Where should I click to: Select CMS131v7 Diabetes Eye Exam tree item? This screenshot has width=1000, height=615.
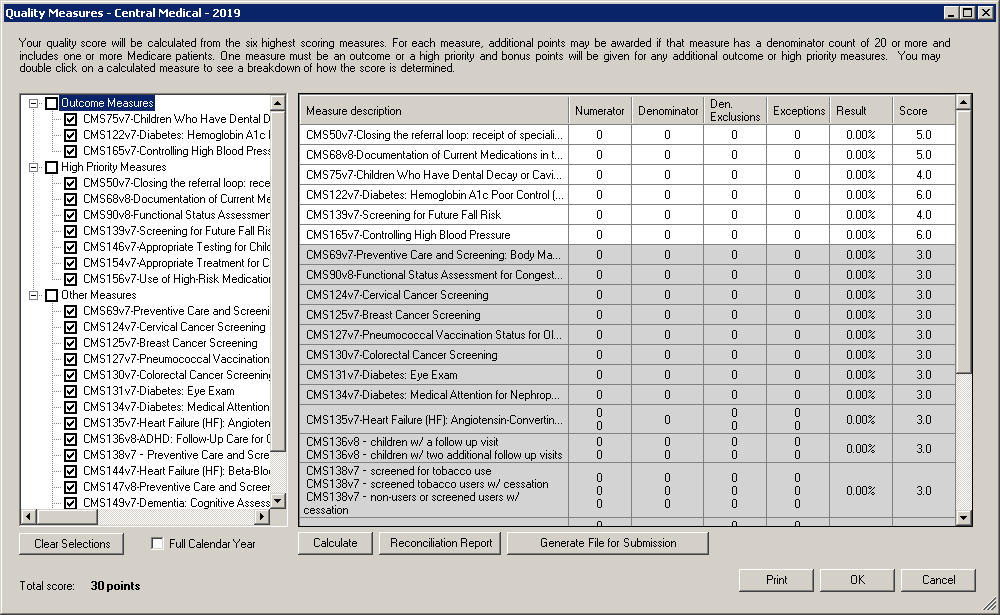pyautogui.click(x=158, y=391)
